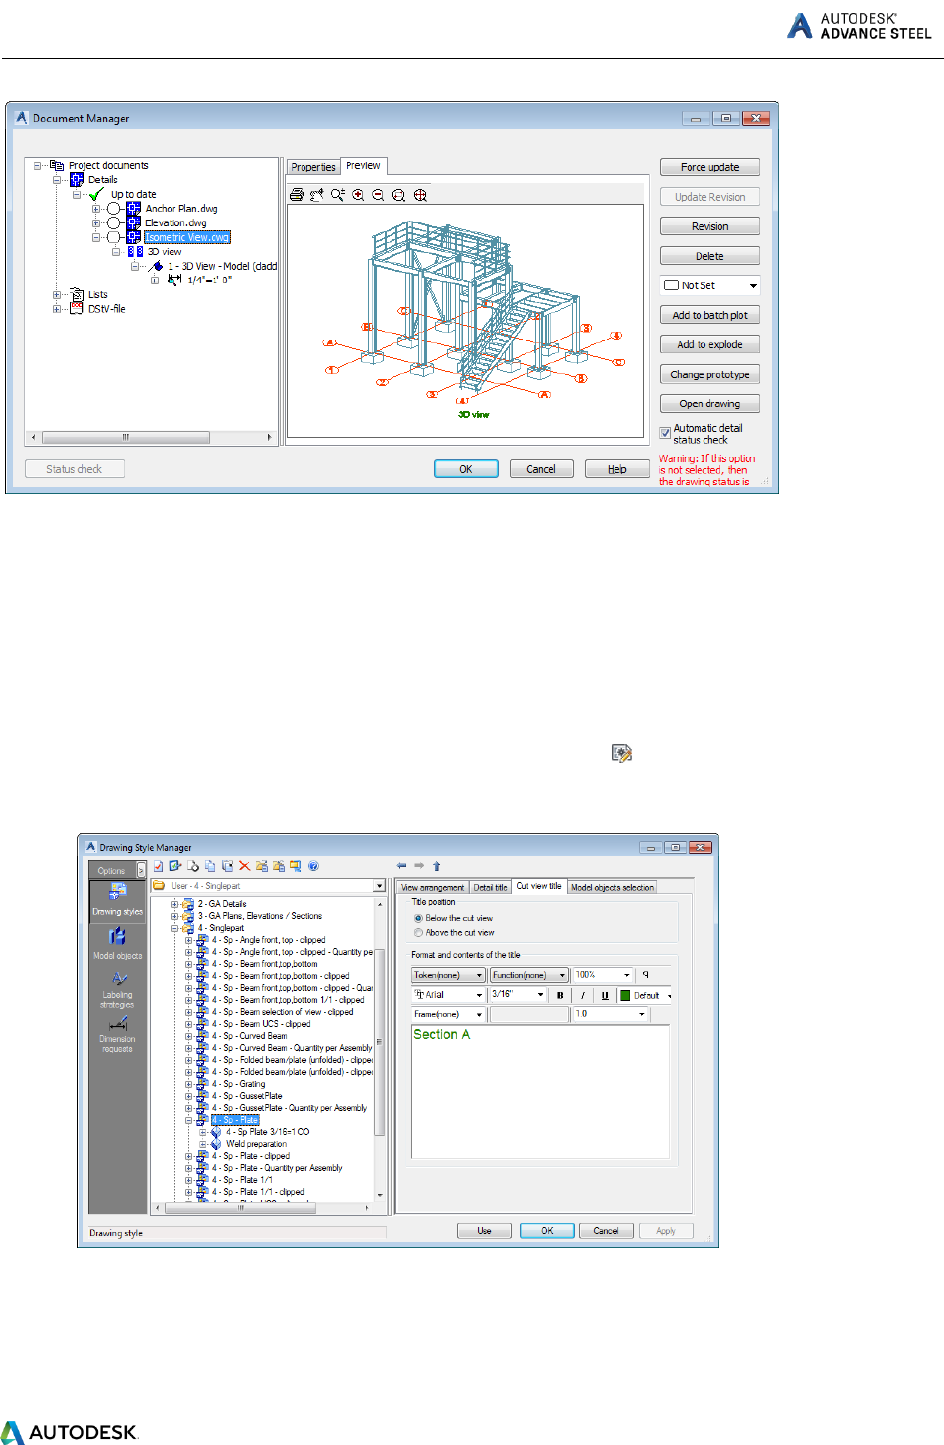The image size is (944, 1445).
Task: Open the Model objects selection tab
Action: (612, 887)
